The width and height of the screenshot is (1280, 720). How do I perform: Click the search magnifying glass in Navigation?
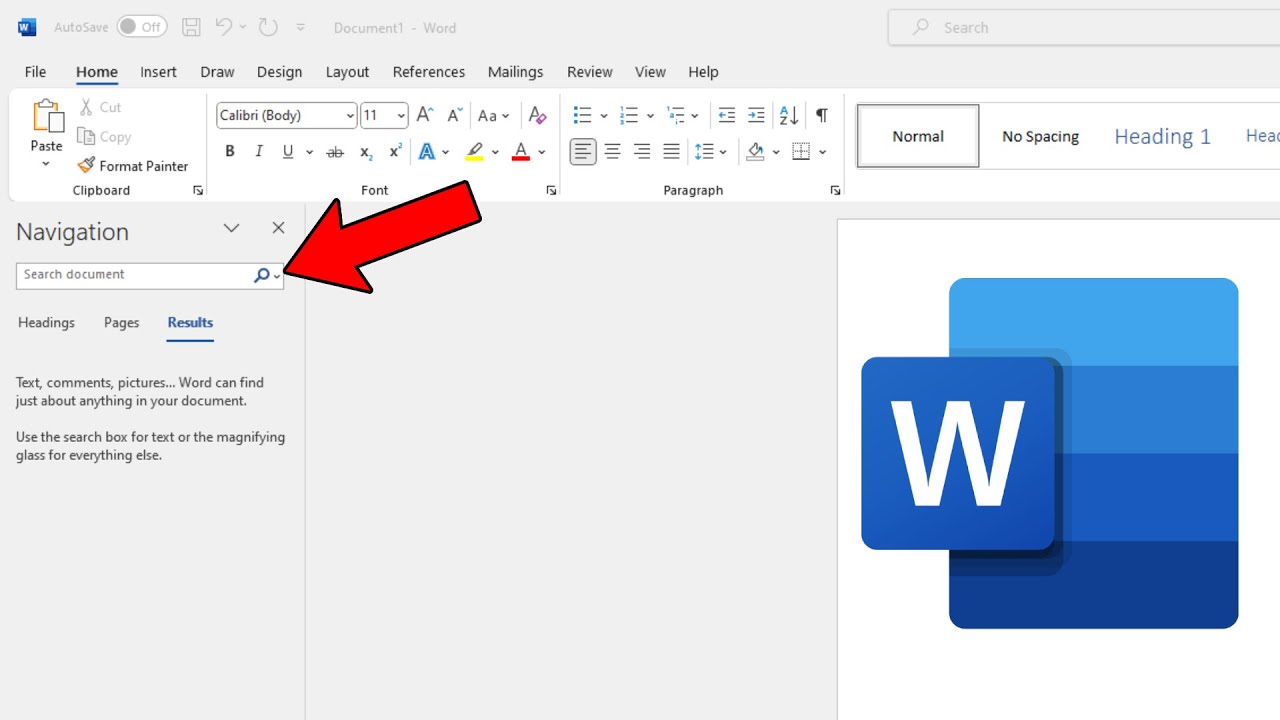pyautogui.click(x=261, y=275)
